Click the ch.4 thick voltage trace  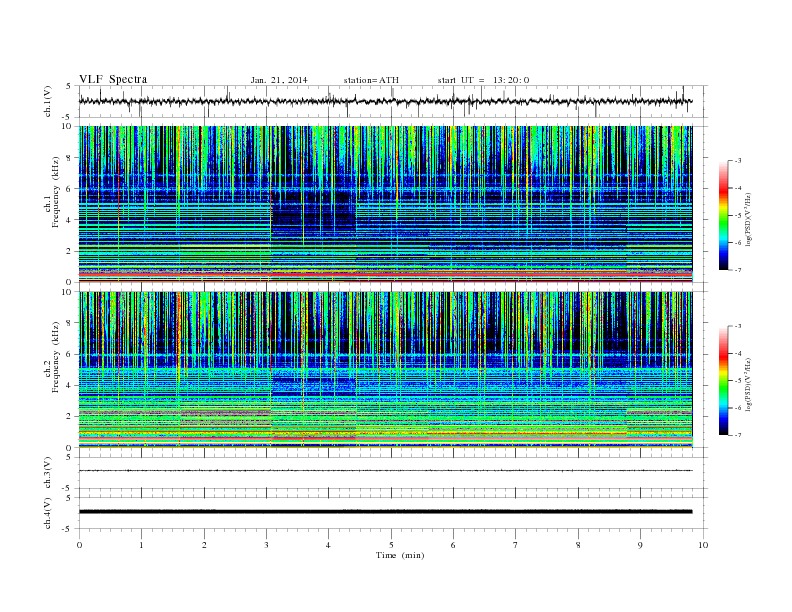point(385,512)
